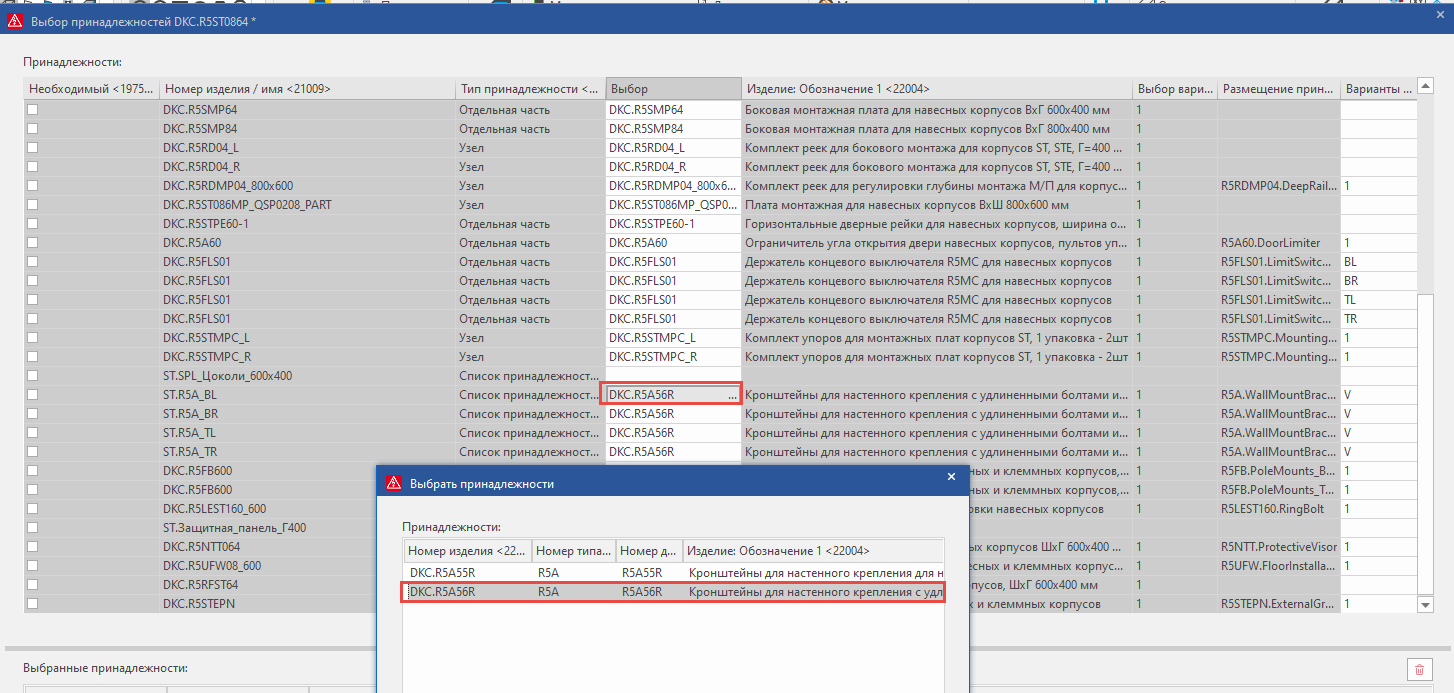Check the DKC.R5RDMP04_800x600 row checkbox

[33, 186]
